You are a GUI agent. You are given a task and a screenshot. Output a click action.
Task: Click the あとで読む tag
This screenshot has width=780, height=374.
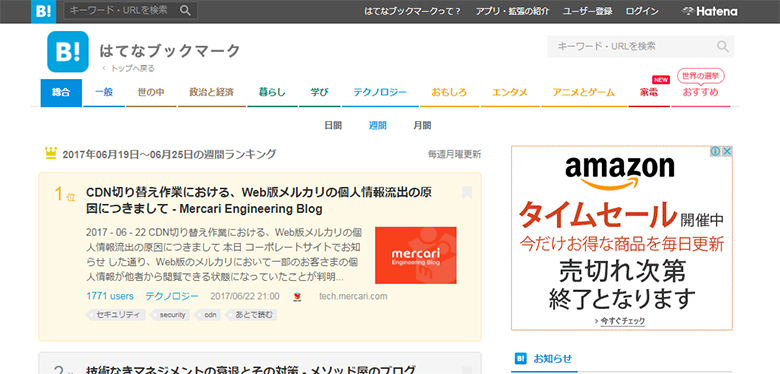coord(252,315)
